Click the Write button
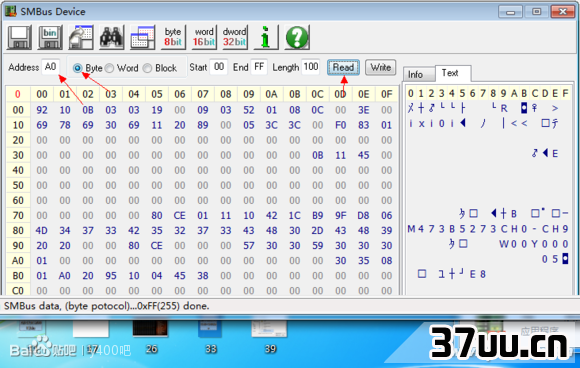This screenshot has height=368, width=580. click(381, 67)
